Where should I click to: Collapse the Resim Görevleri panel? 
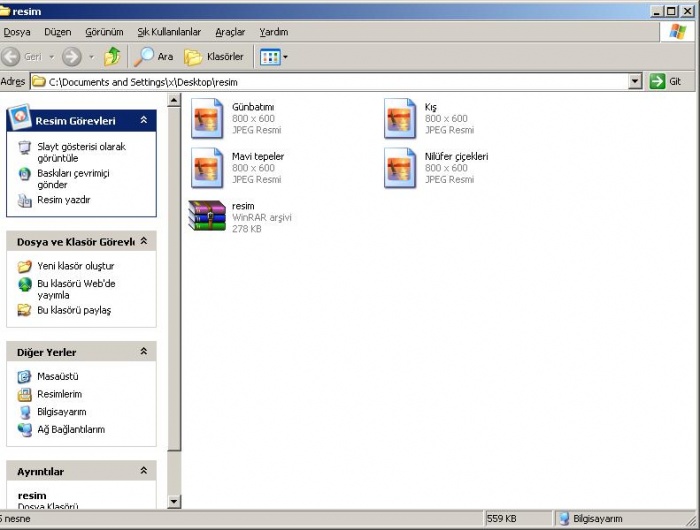click(x=144, y=120)
